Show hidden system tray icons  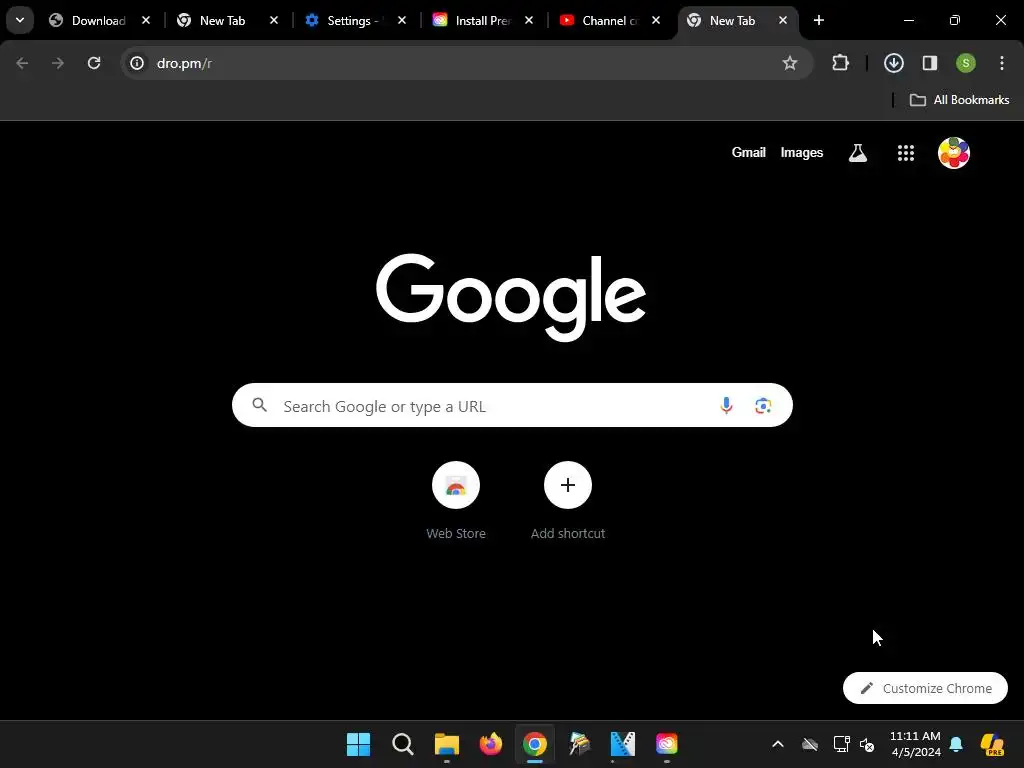pyautogui.click(x=778, y=744)
